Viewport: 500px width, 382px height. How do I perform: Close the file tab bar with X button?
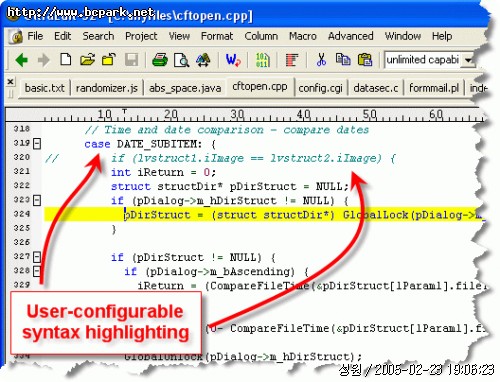tap(11, 81)
